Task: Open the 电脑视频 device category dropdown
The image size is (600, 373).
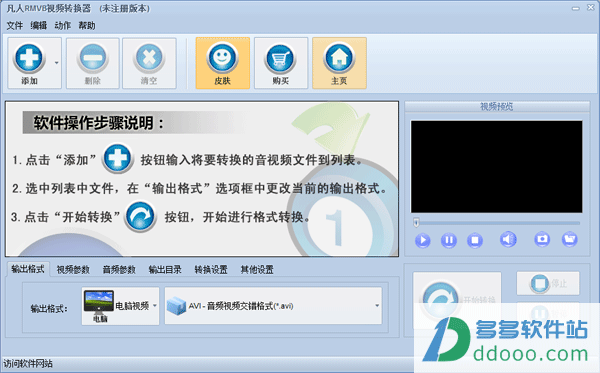Action: 121,306
